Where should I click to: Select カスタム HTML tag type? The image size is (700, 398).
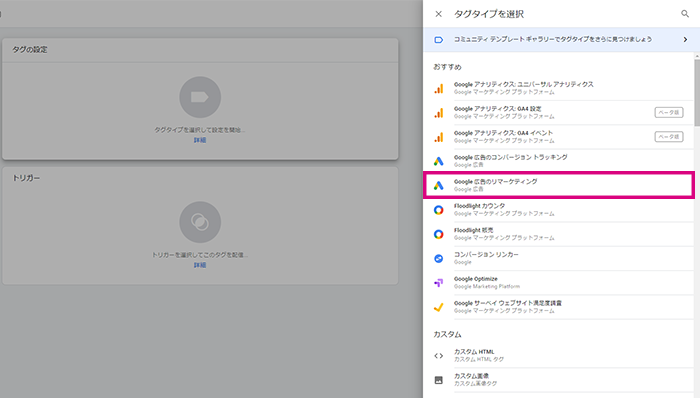pos(474,352)
